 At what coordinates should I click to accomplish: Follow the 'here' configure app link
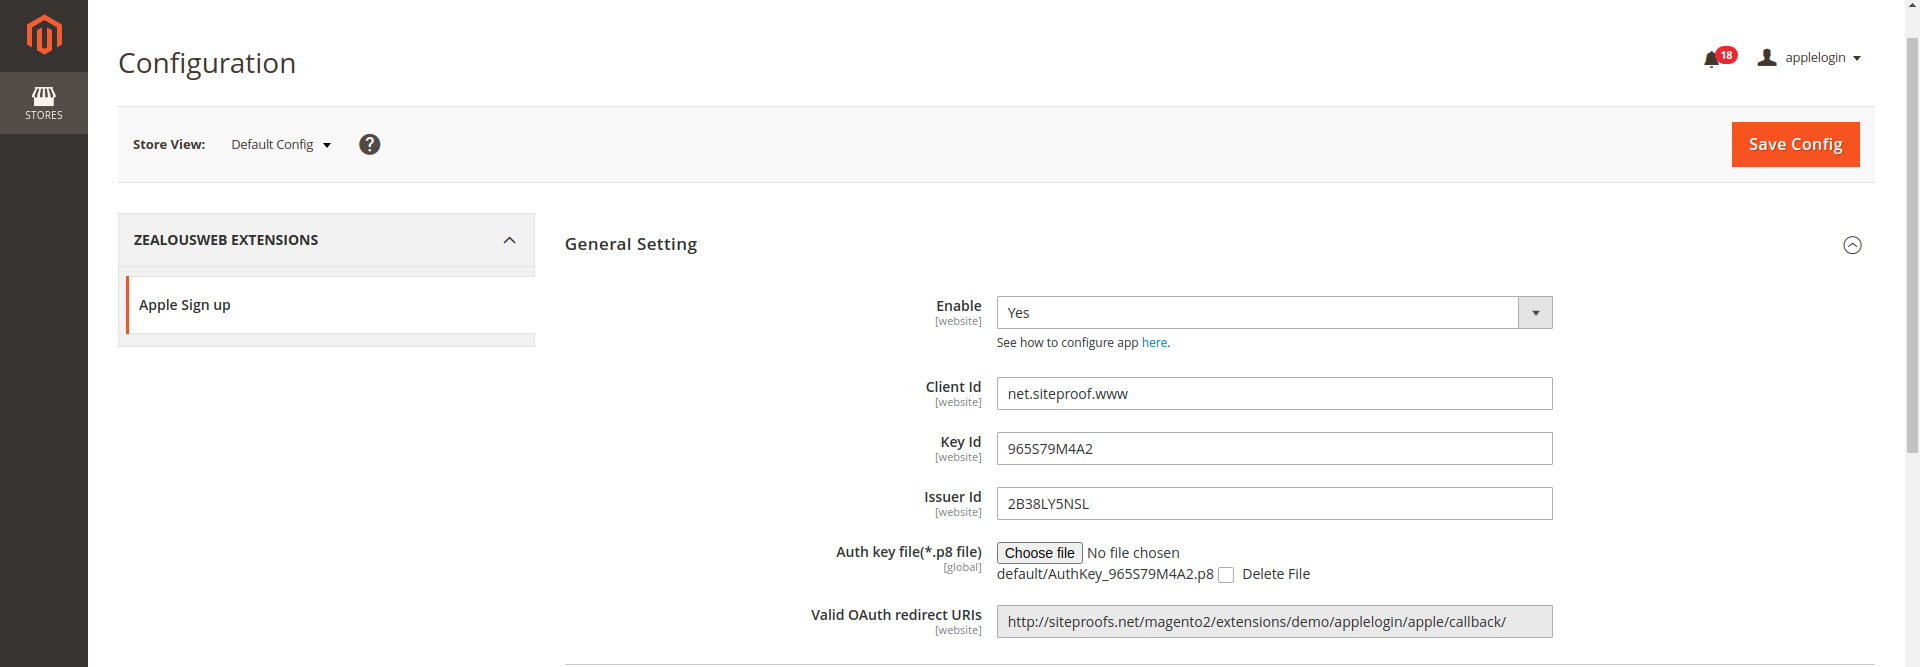click(1154, 343)
